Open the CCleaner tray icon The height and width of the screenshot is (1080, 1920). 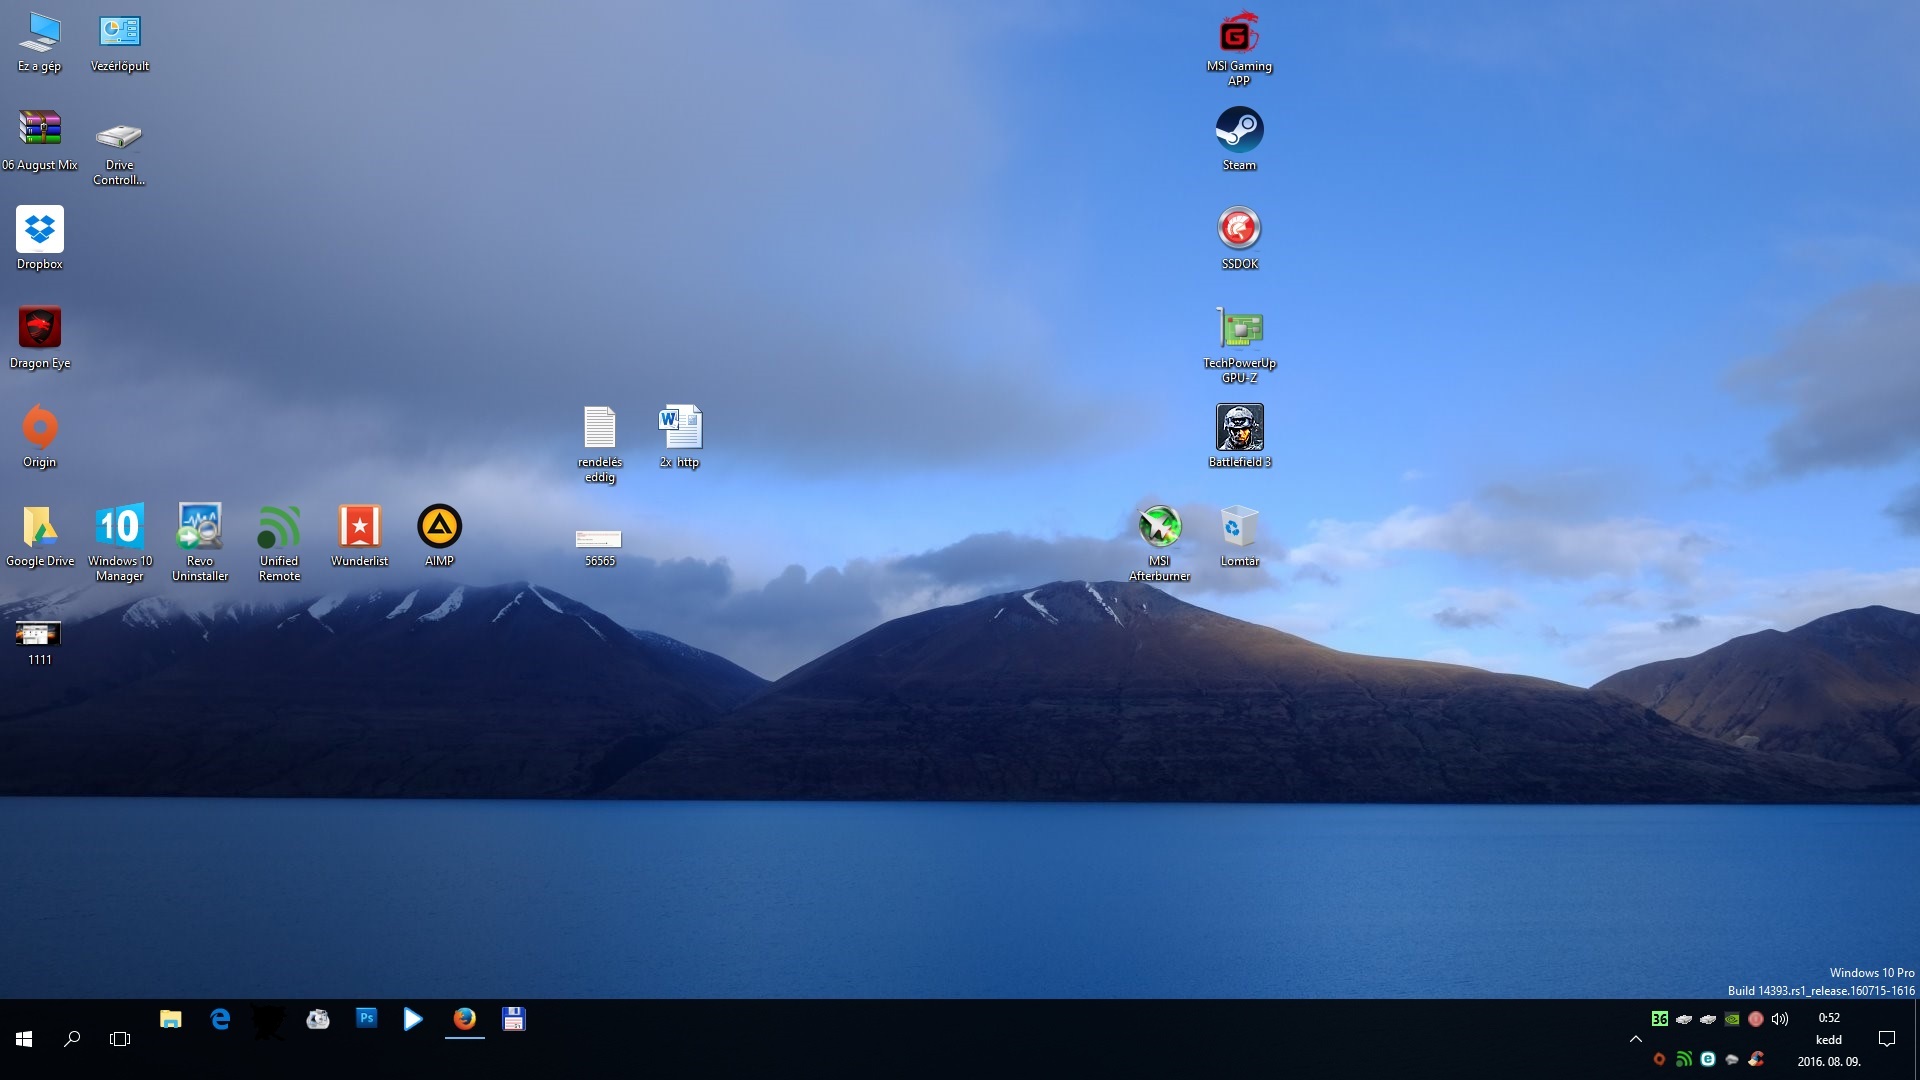(x=1756, y=1059)
